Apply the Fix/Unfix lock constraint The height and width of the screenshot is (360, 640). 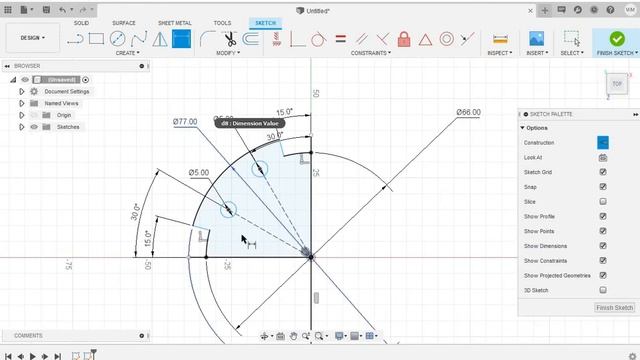[404, 39]
